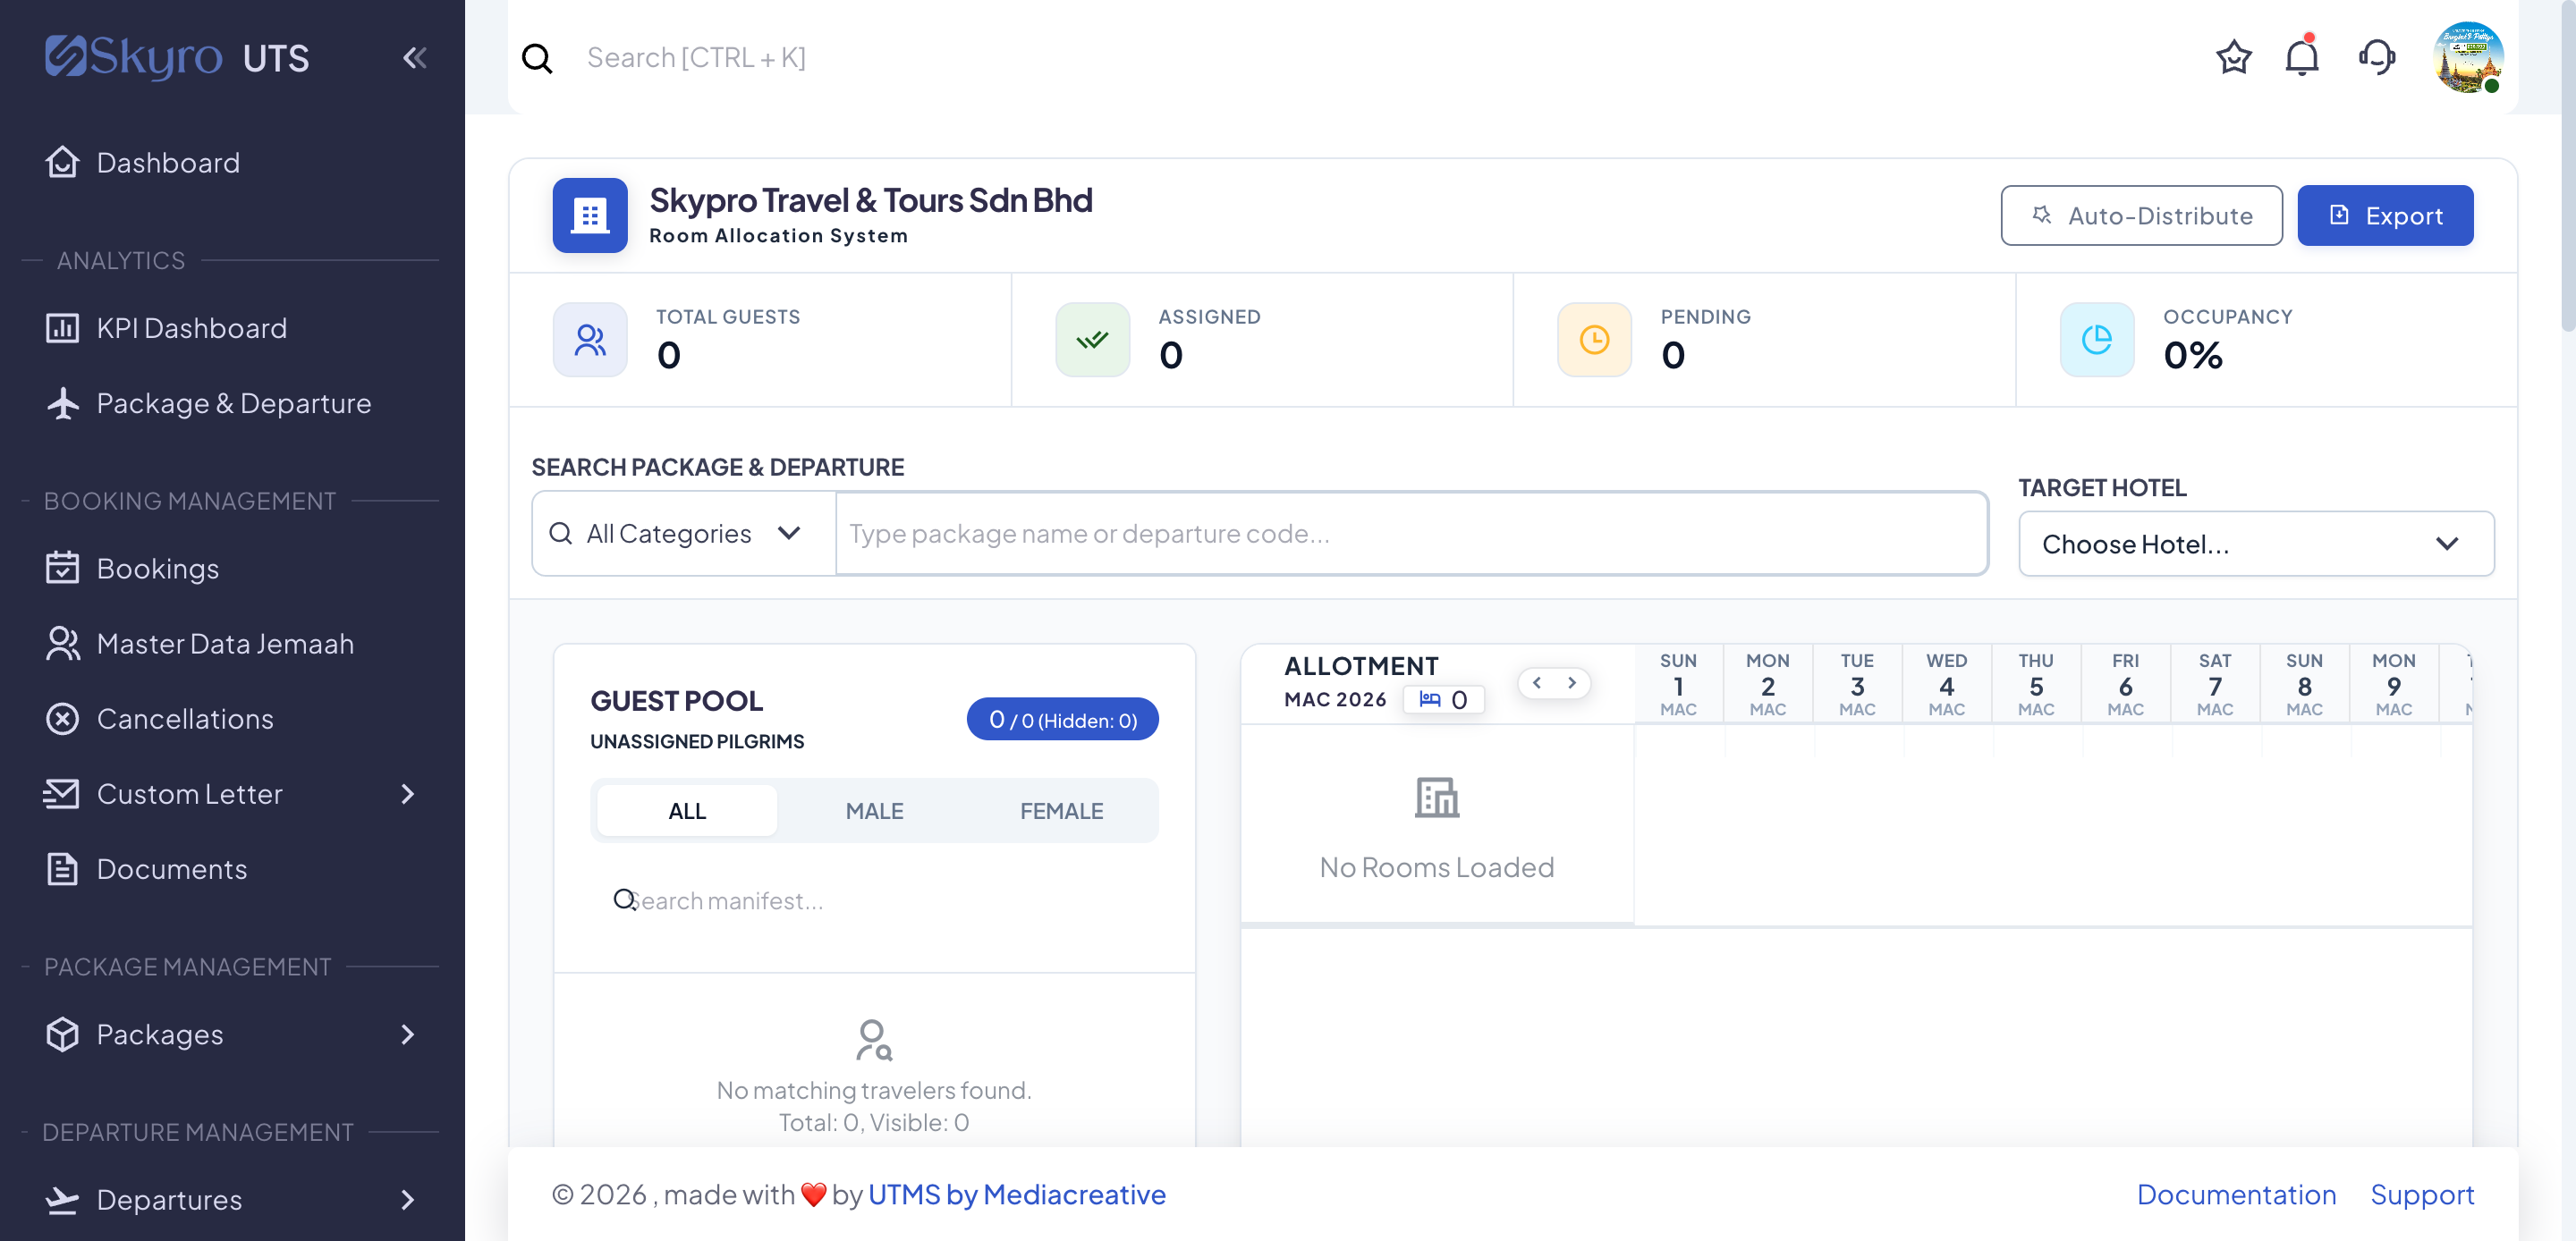2576x1241 pixels.
Task: Click the no matching travelers icon
Action: pyautogui.click(x=874, y=1040)
